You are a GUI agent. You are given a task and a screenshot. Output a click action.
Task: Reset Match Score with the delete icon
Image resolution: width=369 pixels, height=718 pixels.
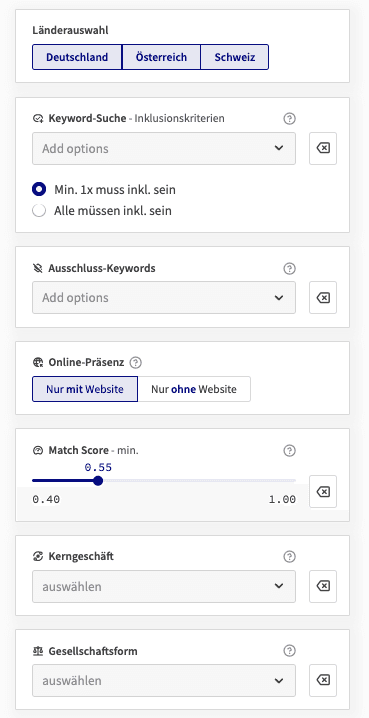[323, 492]
